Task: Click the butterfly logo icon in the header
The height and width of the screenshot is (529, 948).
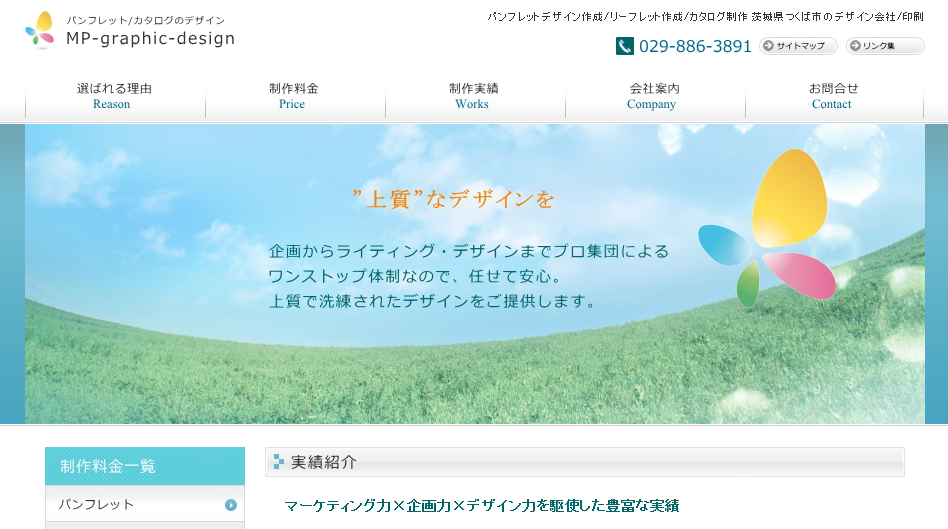Action: pyautogui.click(x=40, y=30)
